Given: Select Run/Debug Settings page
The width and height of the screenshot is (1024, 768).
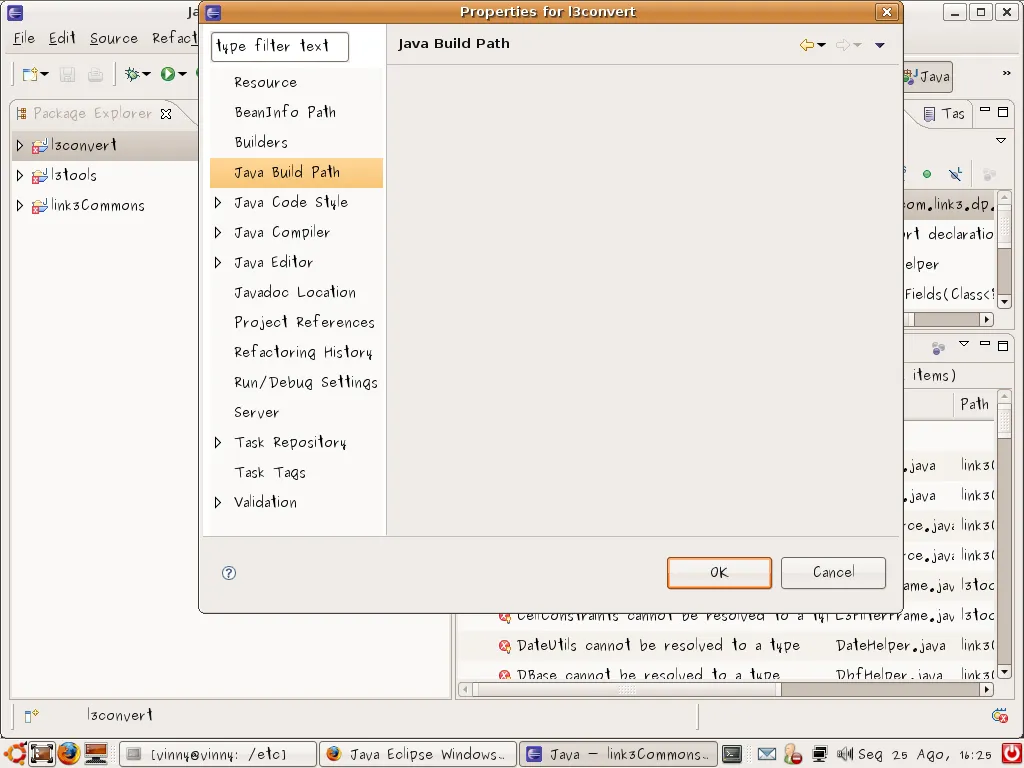Looking at the screenshot, I should [306, 383].
